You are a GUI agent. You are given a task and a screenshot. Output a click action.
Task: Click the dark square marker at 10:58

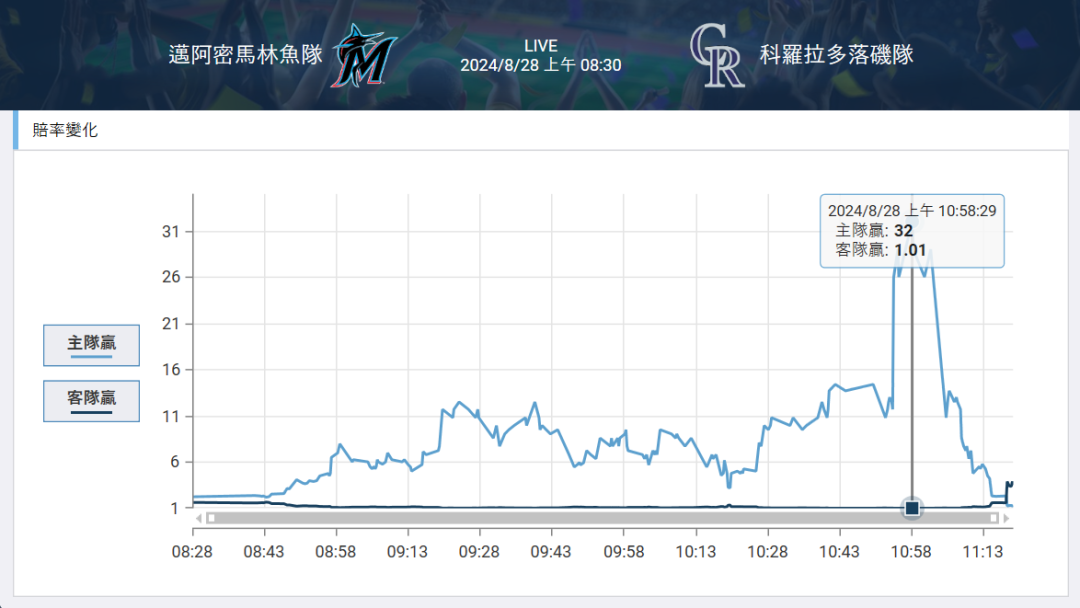click(912, 508)
